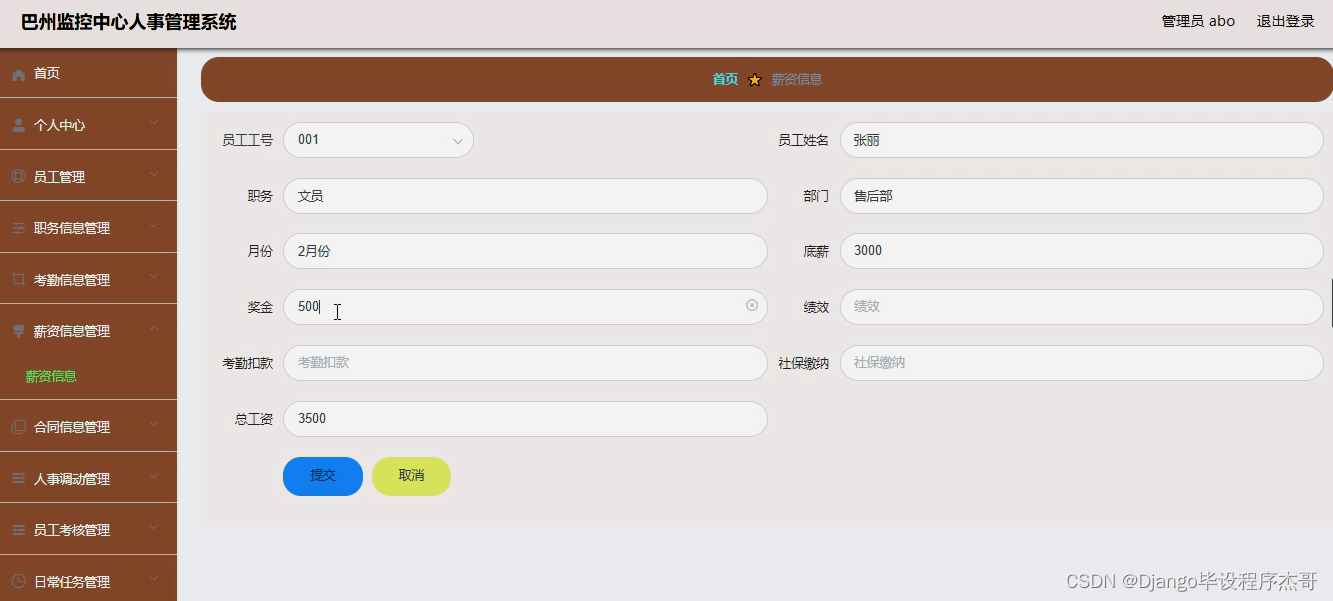Click the empty 考勤扣款 input field

click(x=525, y=363)
